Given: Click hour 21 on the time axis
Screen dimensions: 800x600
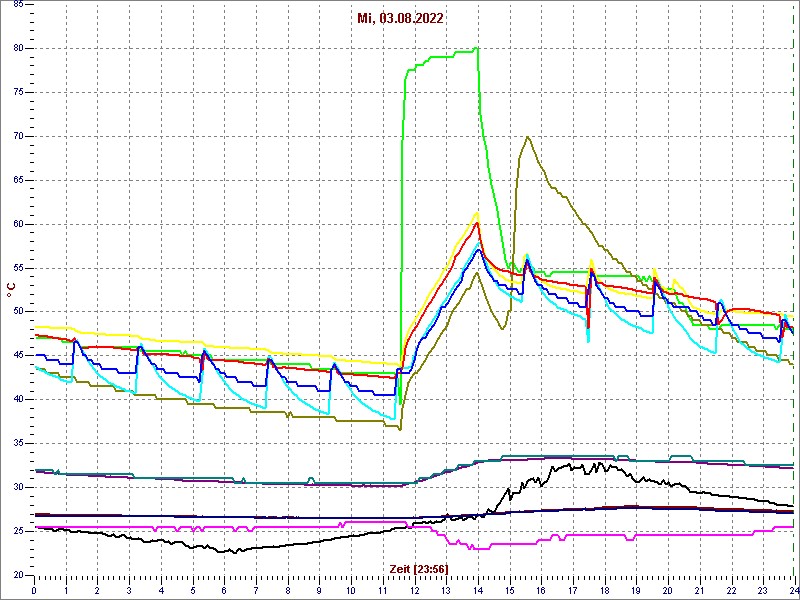Looking at the screenshot, I should click(x=698, y=591).
